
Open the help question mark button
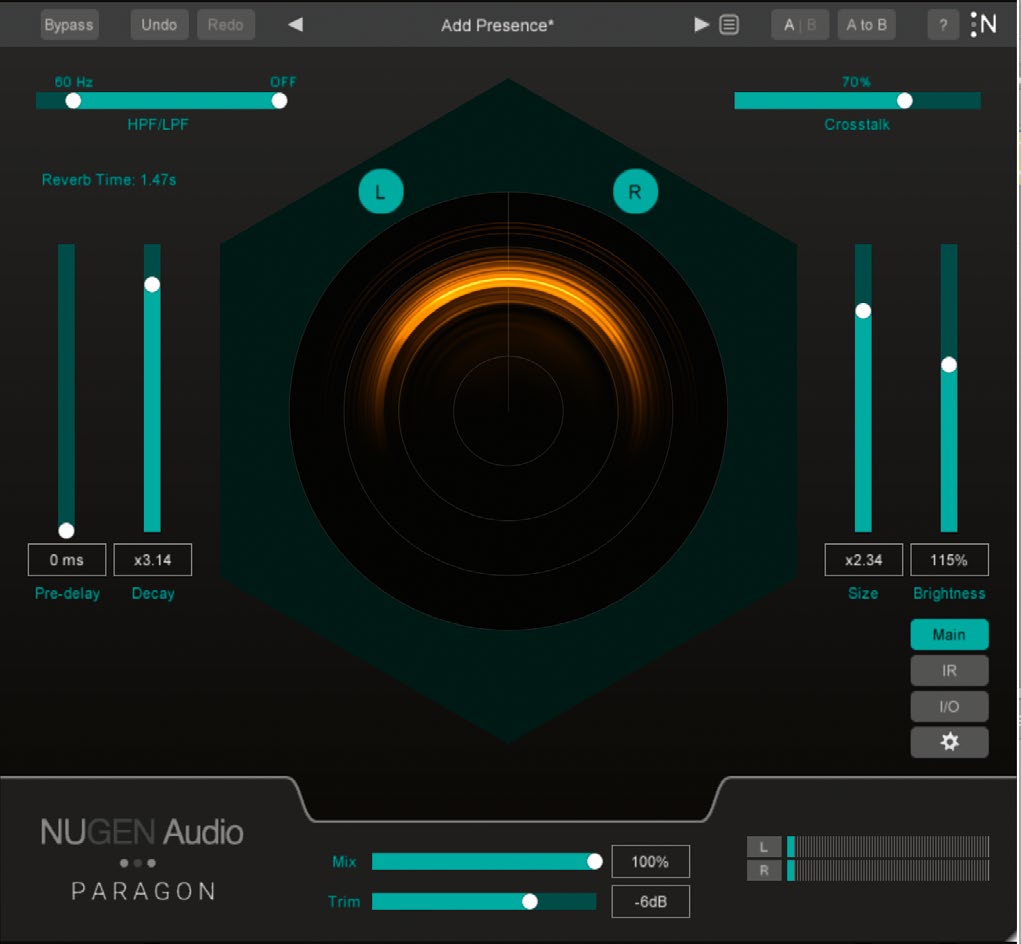(x=943, y=25)
